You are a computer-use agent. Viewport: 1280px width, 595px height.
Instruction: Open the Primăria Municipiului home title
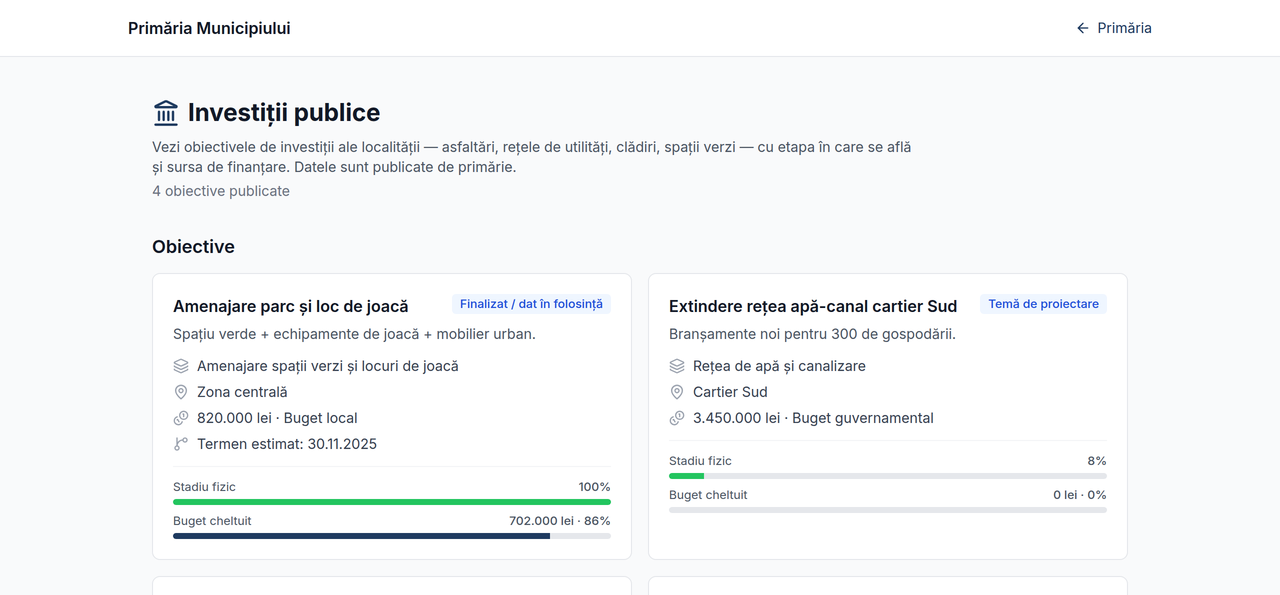[209, 28]
